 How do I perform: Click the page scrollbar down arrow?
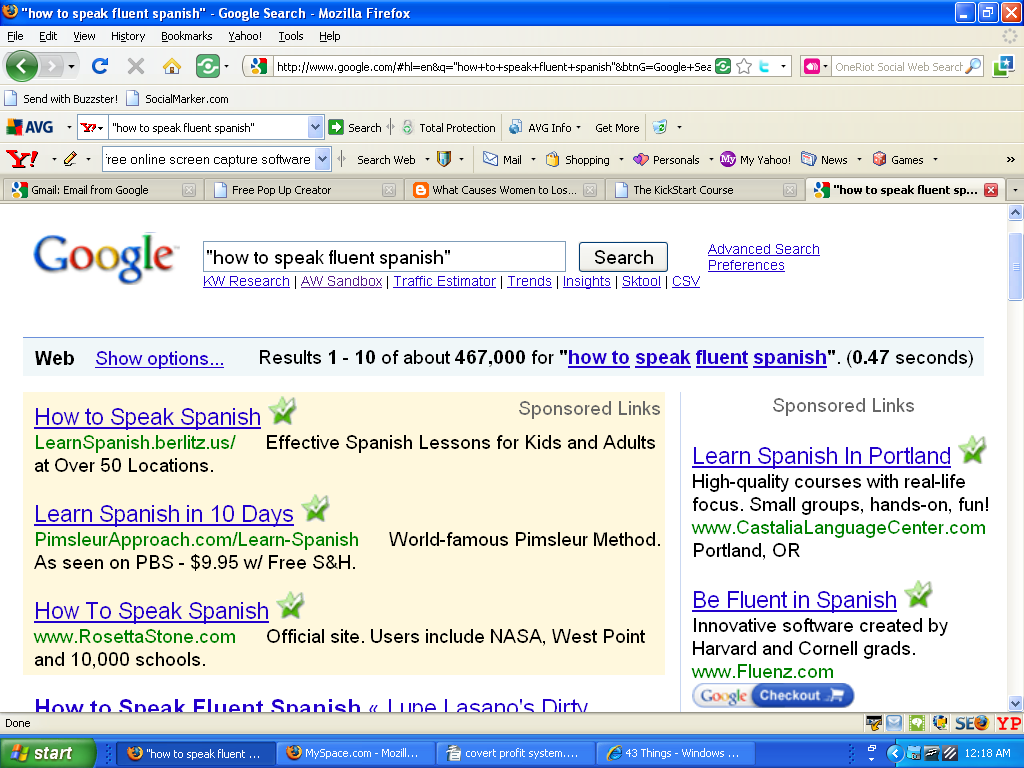1015,703
